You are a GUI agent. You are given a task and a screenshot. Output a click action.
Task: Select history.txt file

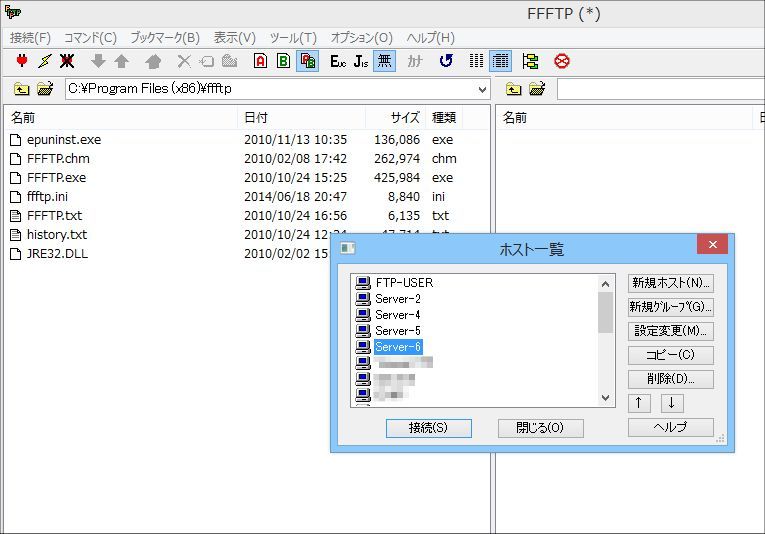pos(57,235)
